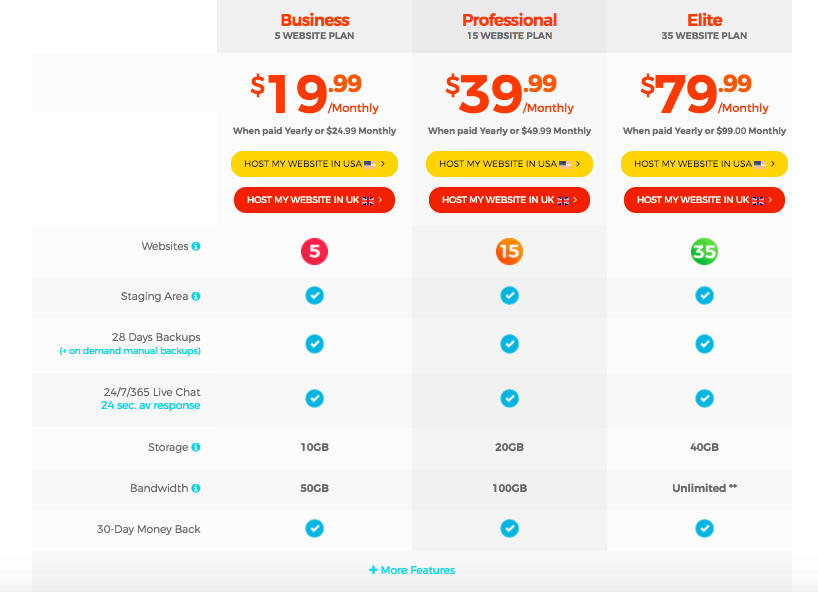Click Business plan 30-Day Money Back checkmark

coord(314,528)
